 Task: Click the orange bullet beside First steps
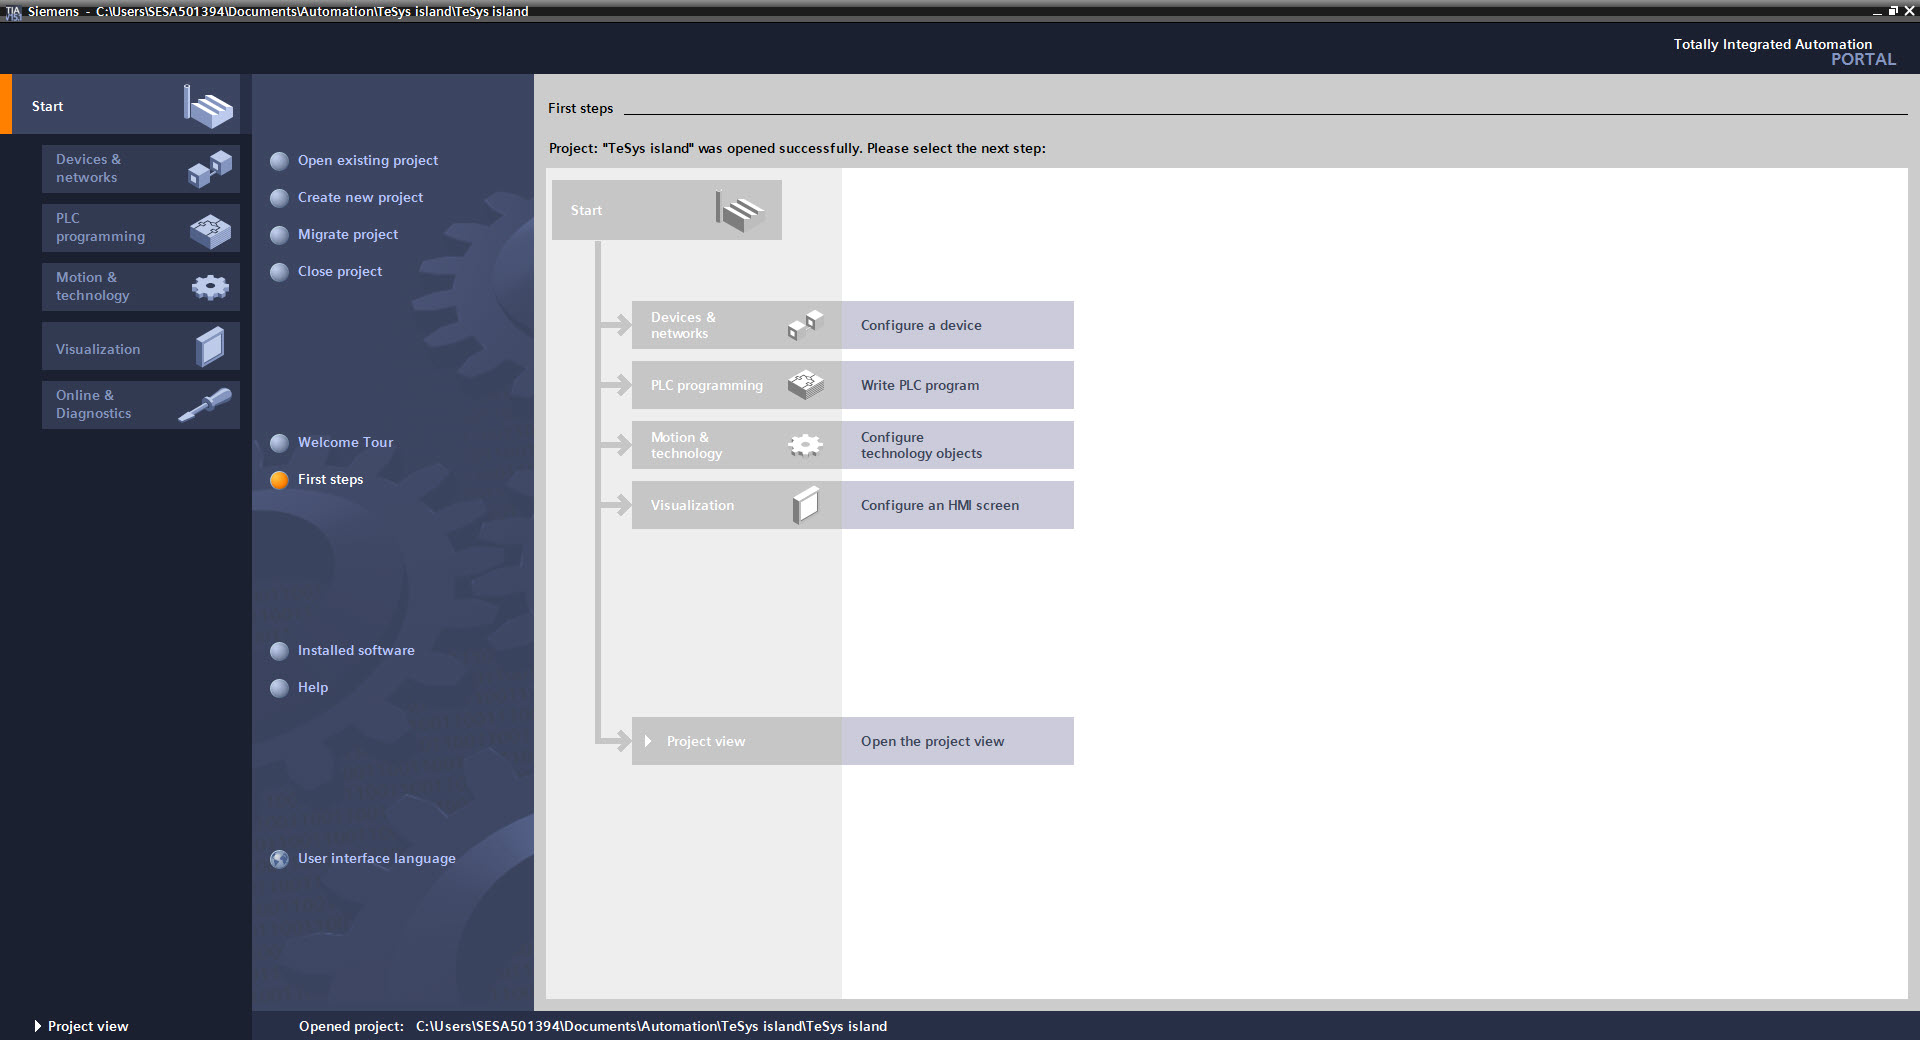click(280, 480)
